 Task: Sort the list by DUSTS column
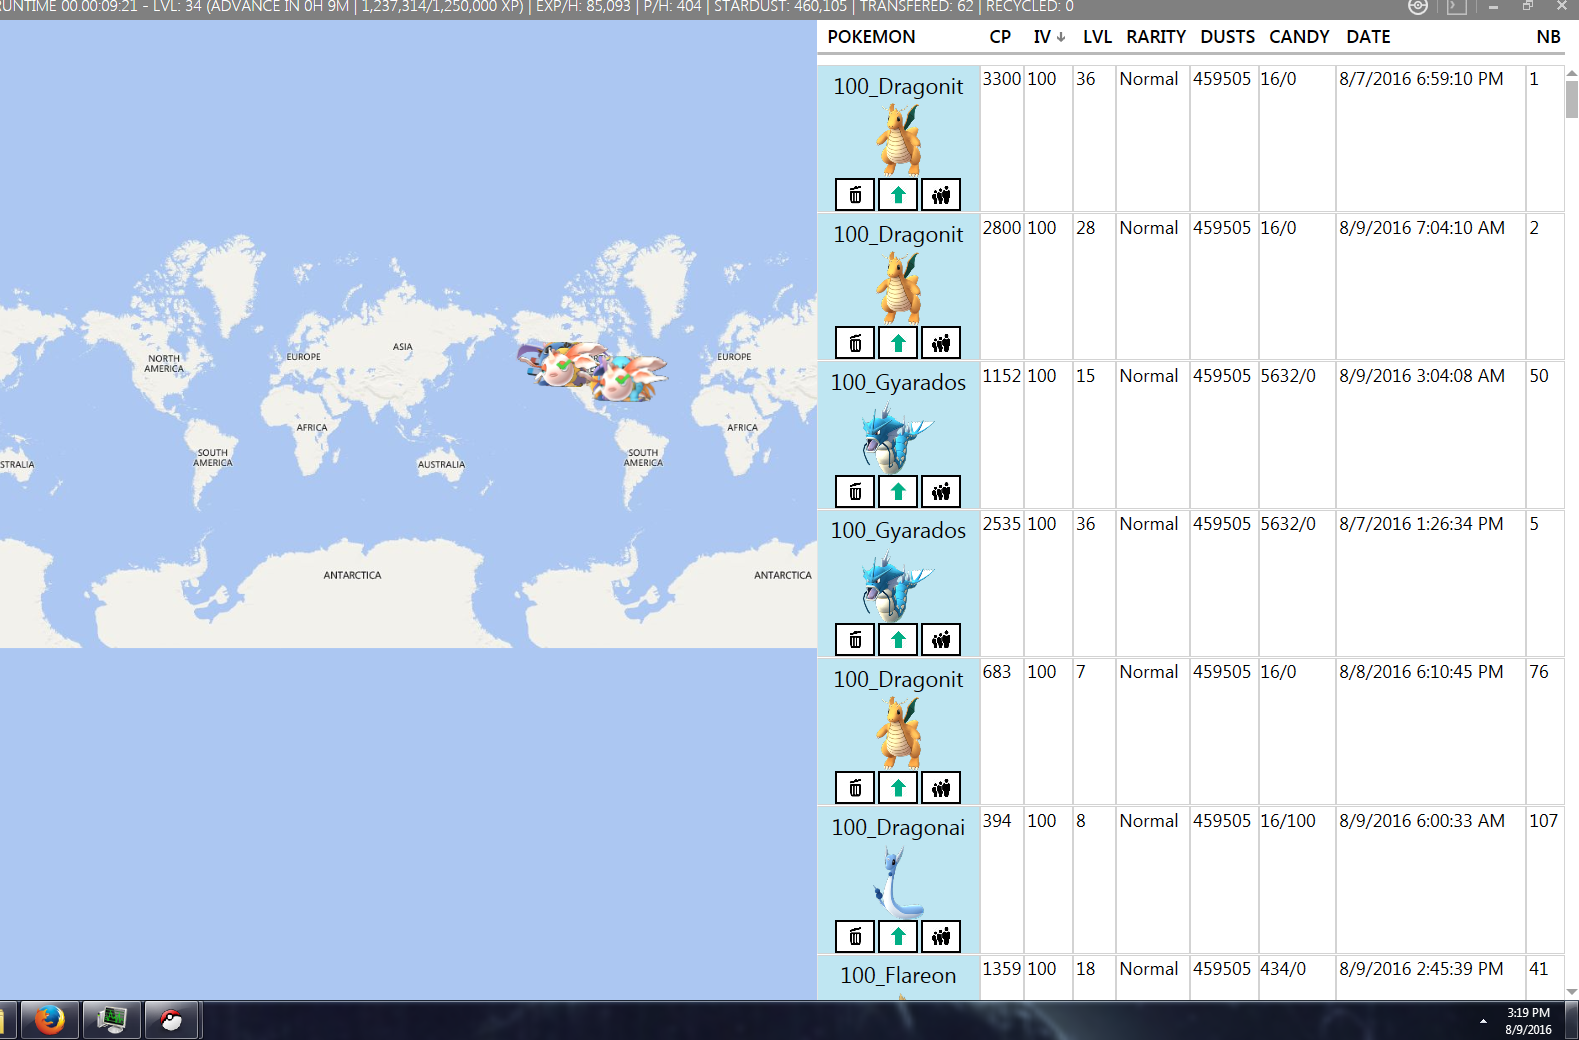(x=1227, y=37)
